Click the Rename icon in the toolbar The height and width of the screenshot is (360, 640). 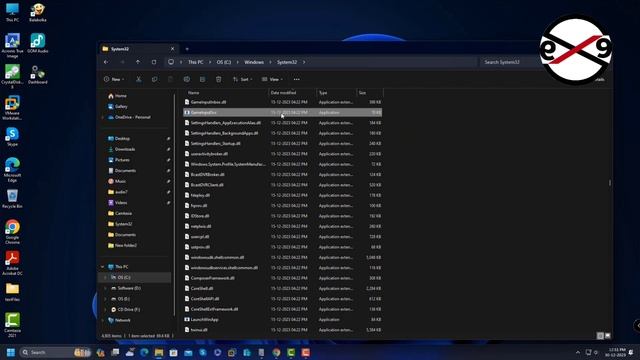click(187, 79)
